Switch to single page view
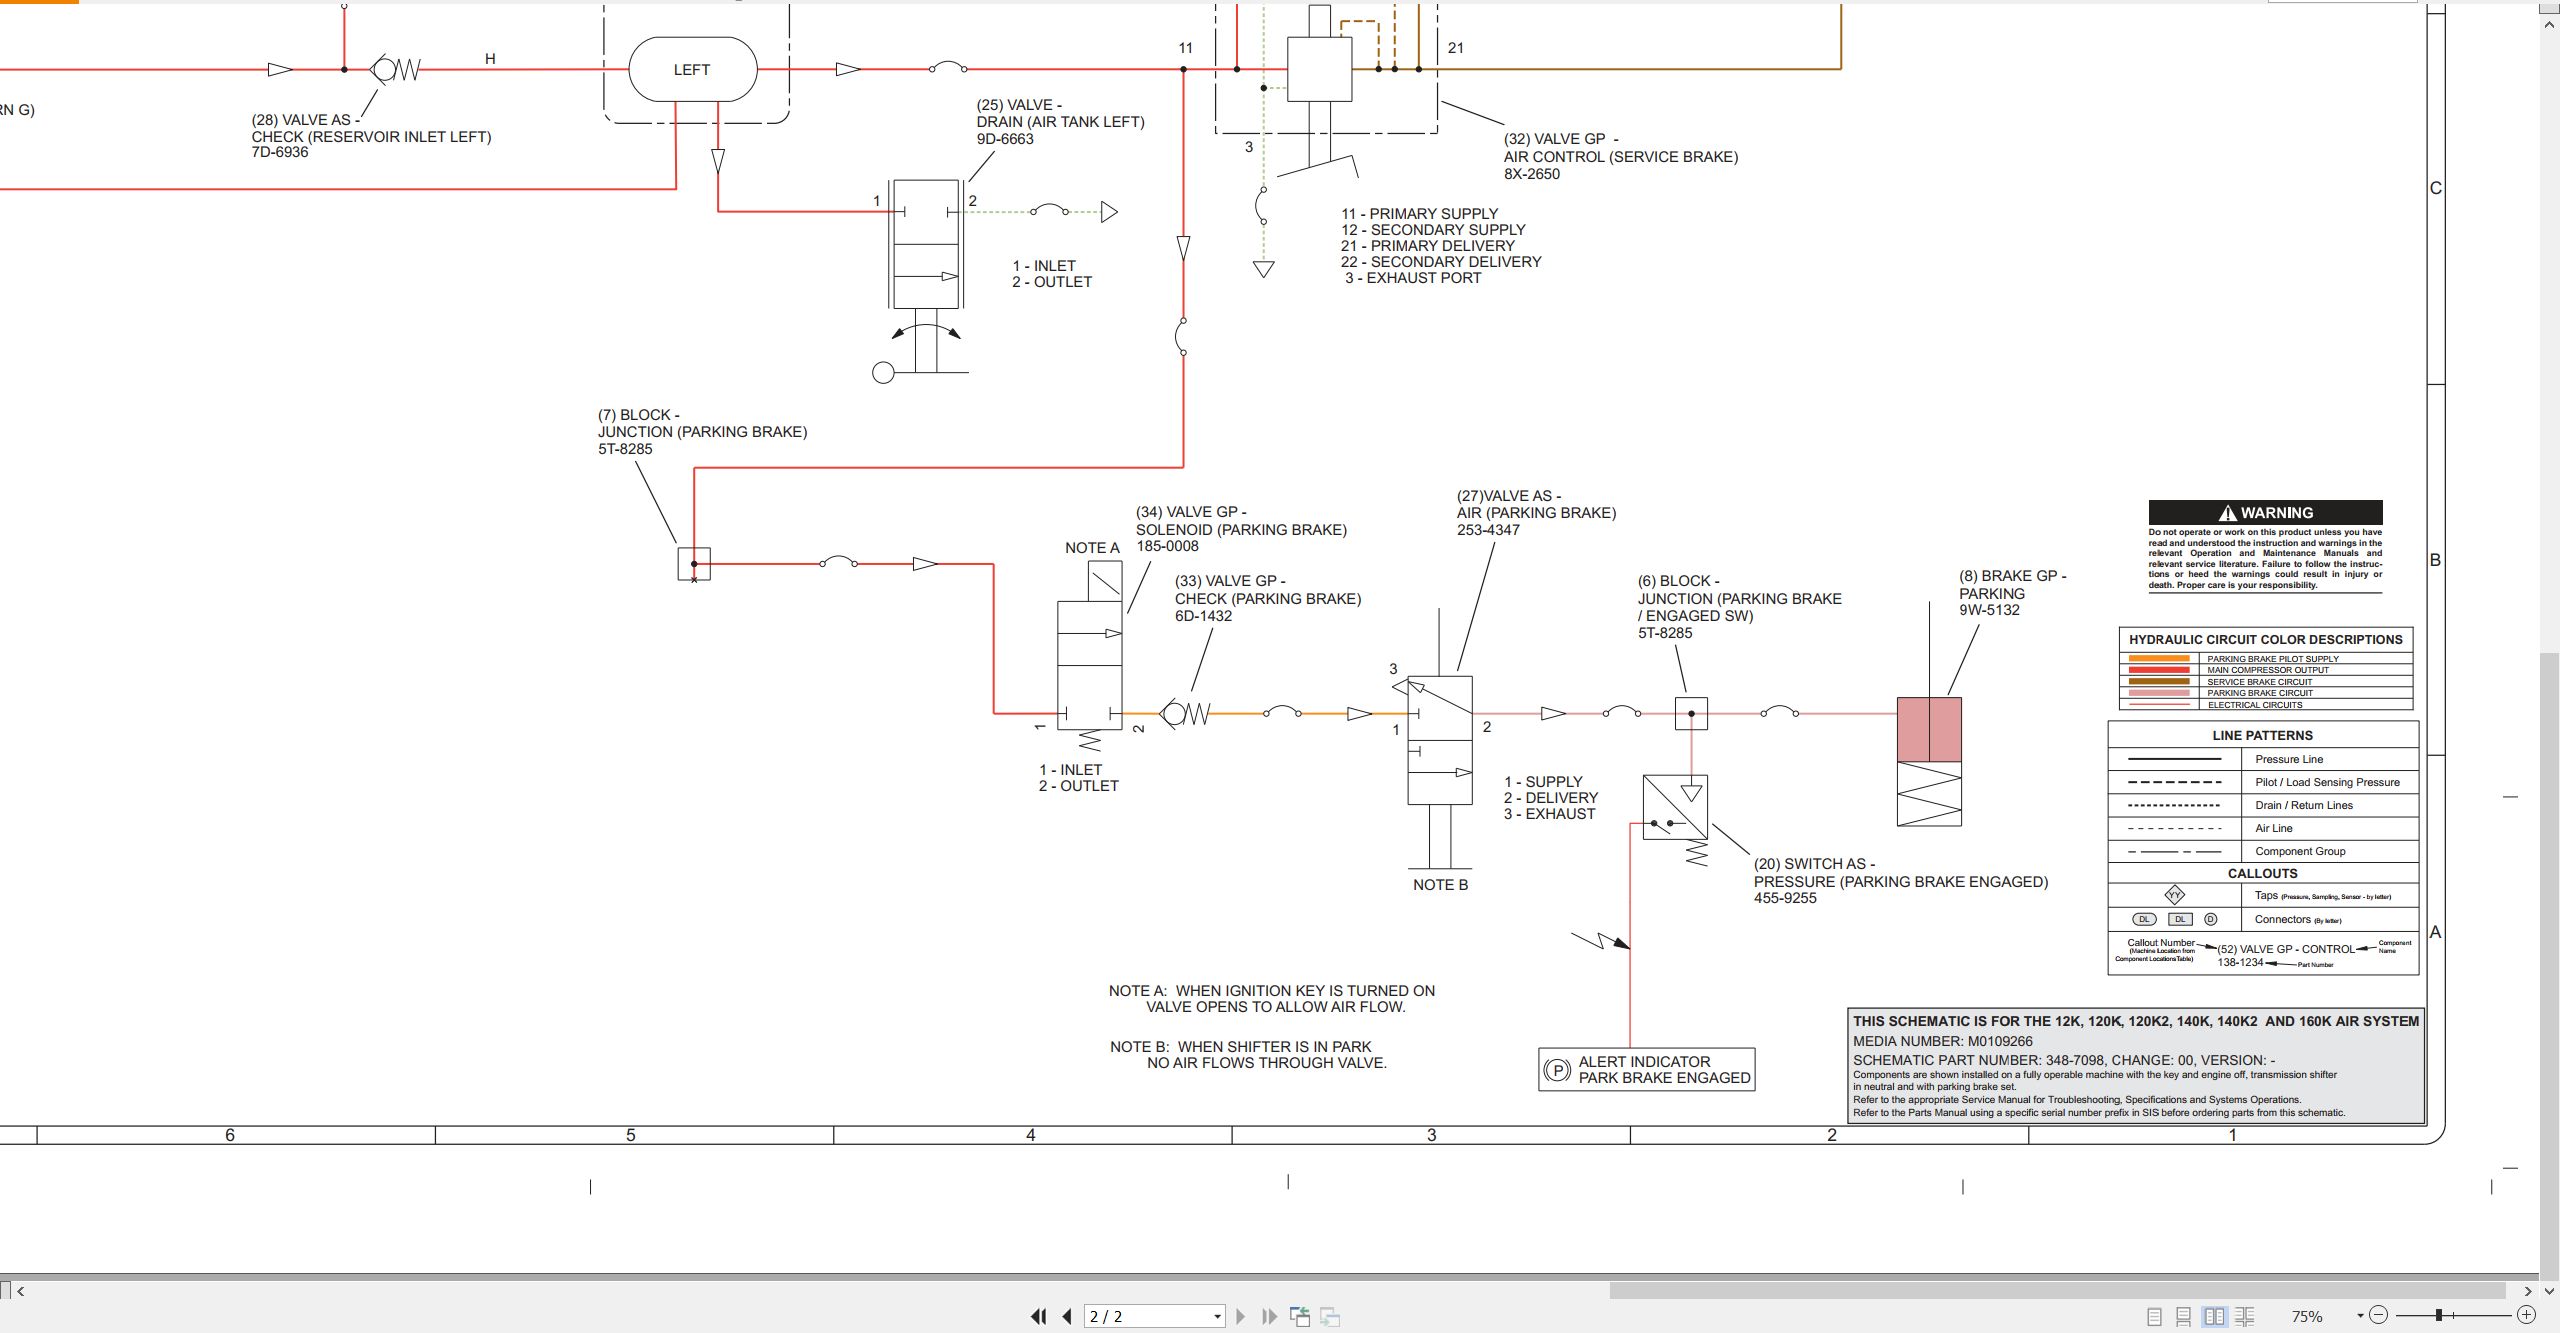The width and height of the screenshot is (2560, 1333). [2154, 1317]
